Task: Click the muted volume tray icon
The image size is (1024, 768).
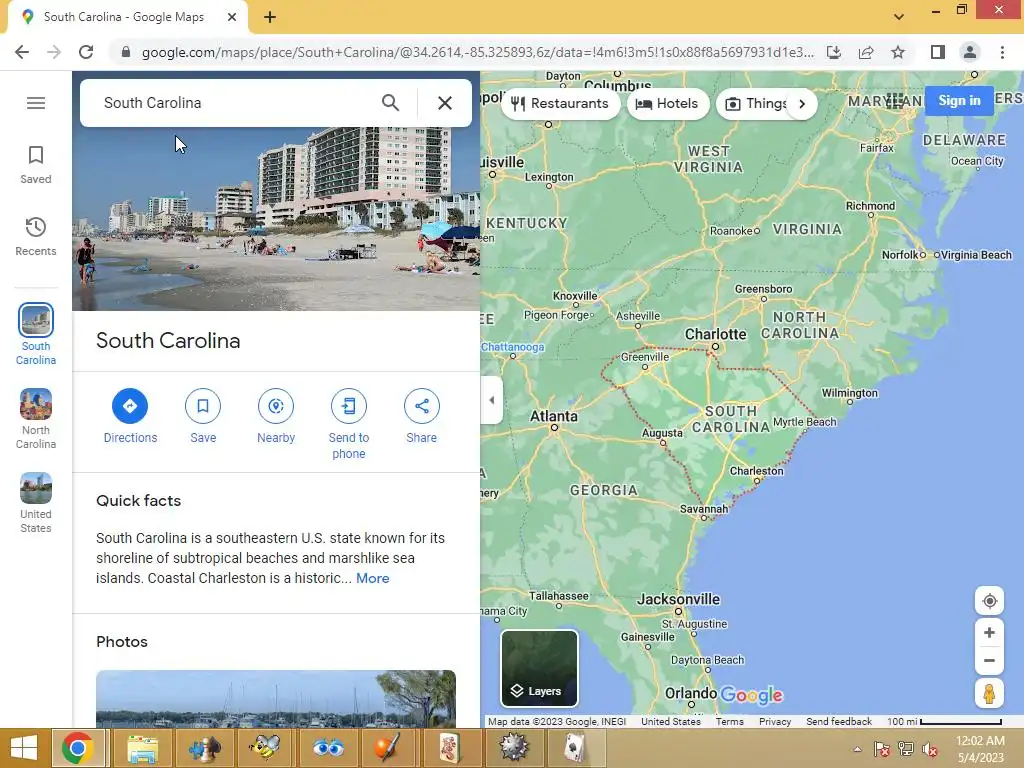Action: coord(929,749)
